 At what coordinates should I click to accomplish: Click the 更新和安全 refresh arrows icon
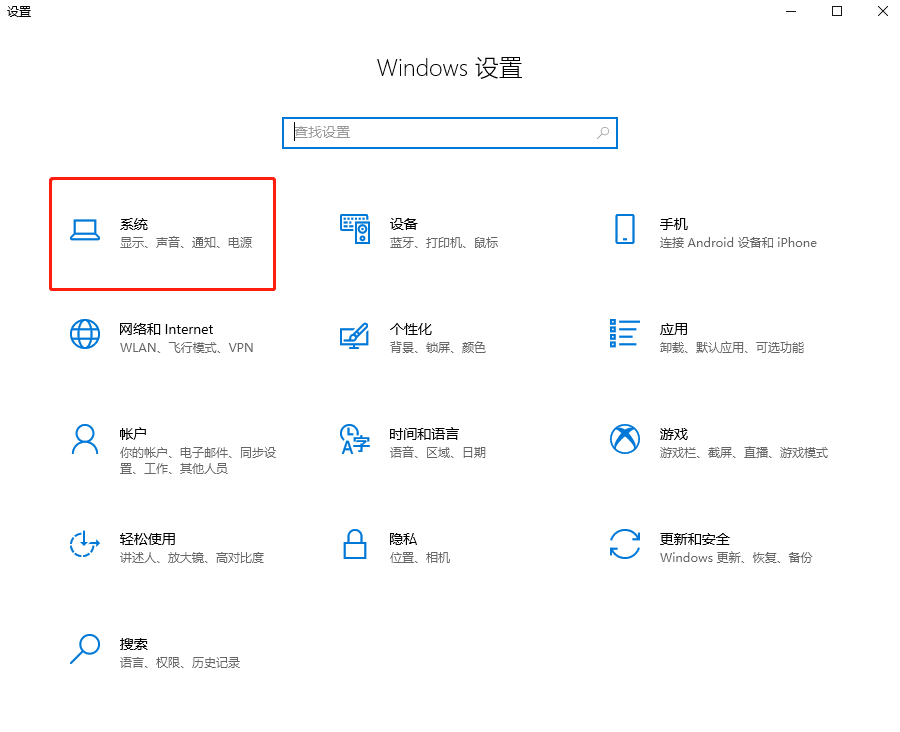[625, 544]
